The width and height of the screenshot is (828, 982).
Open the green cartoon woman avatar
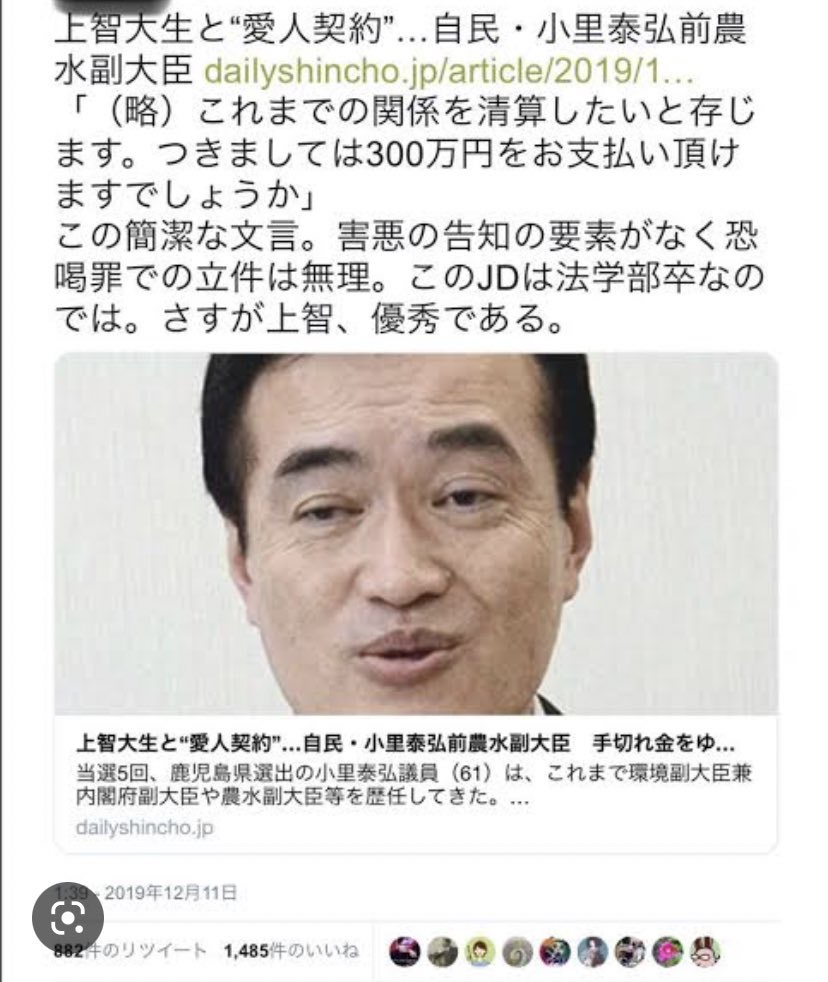480,952
